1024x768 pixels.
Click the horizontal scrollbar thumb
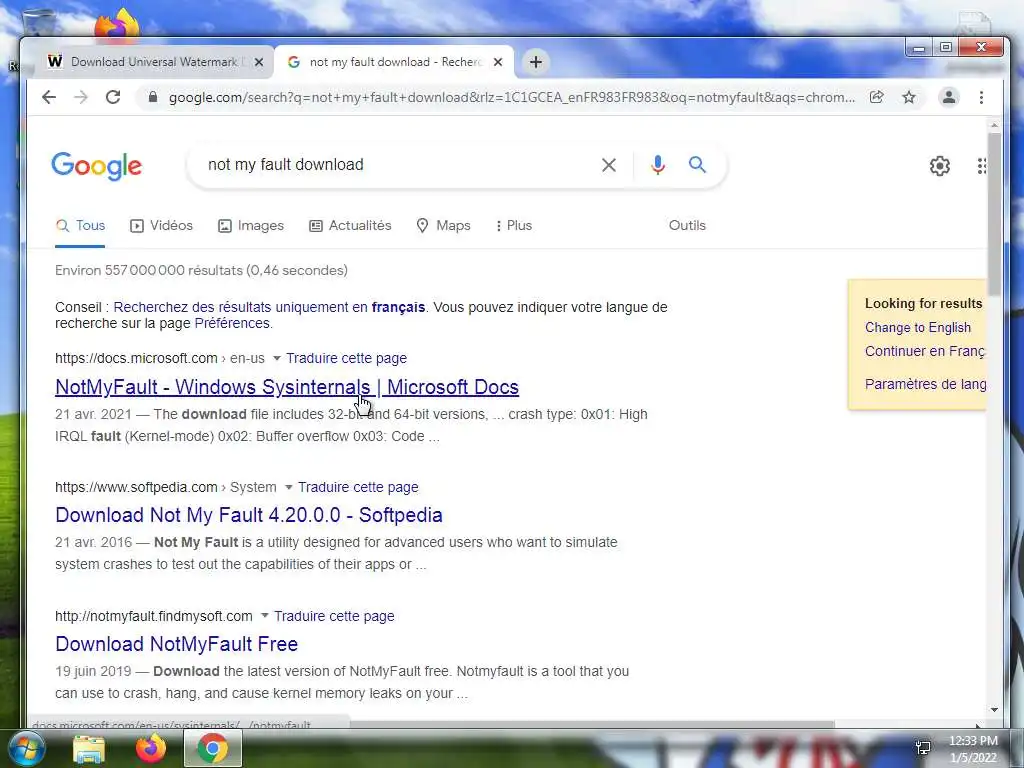pos(592,724)
